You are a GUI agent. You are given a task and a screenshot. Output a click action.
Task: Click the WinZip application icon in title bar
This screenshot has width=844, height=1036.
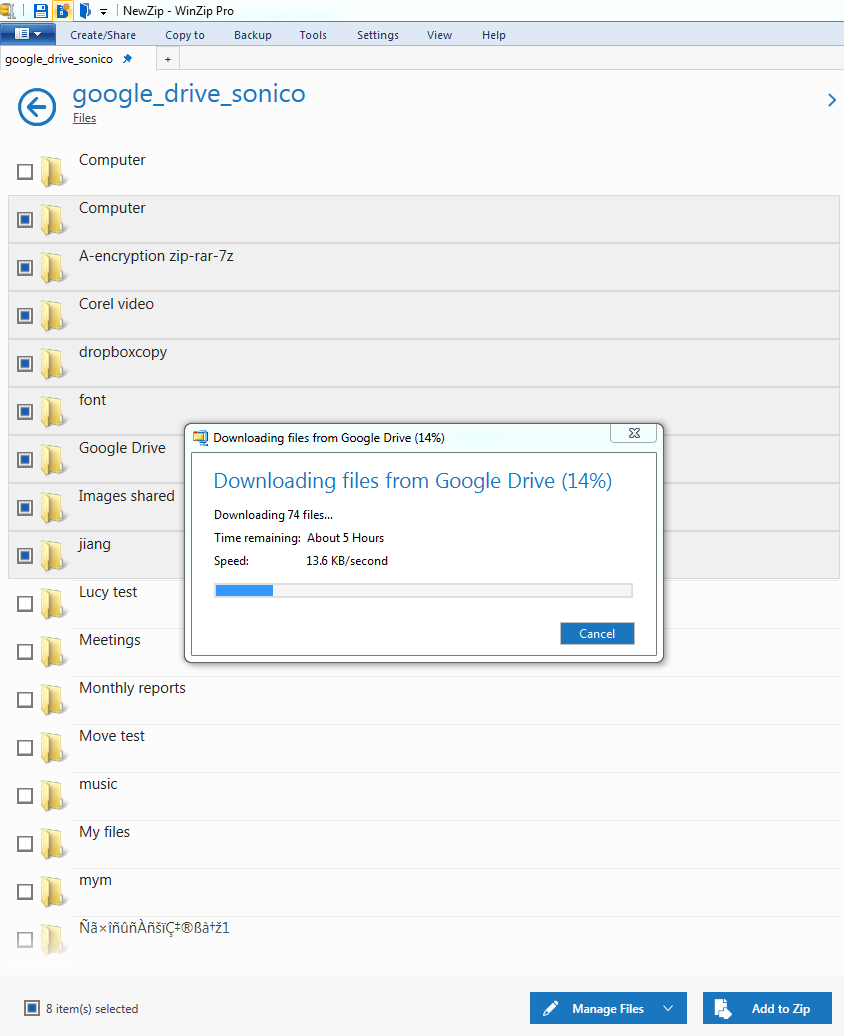click(x=7, y=11)
